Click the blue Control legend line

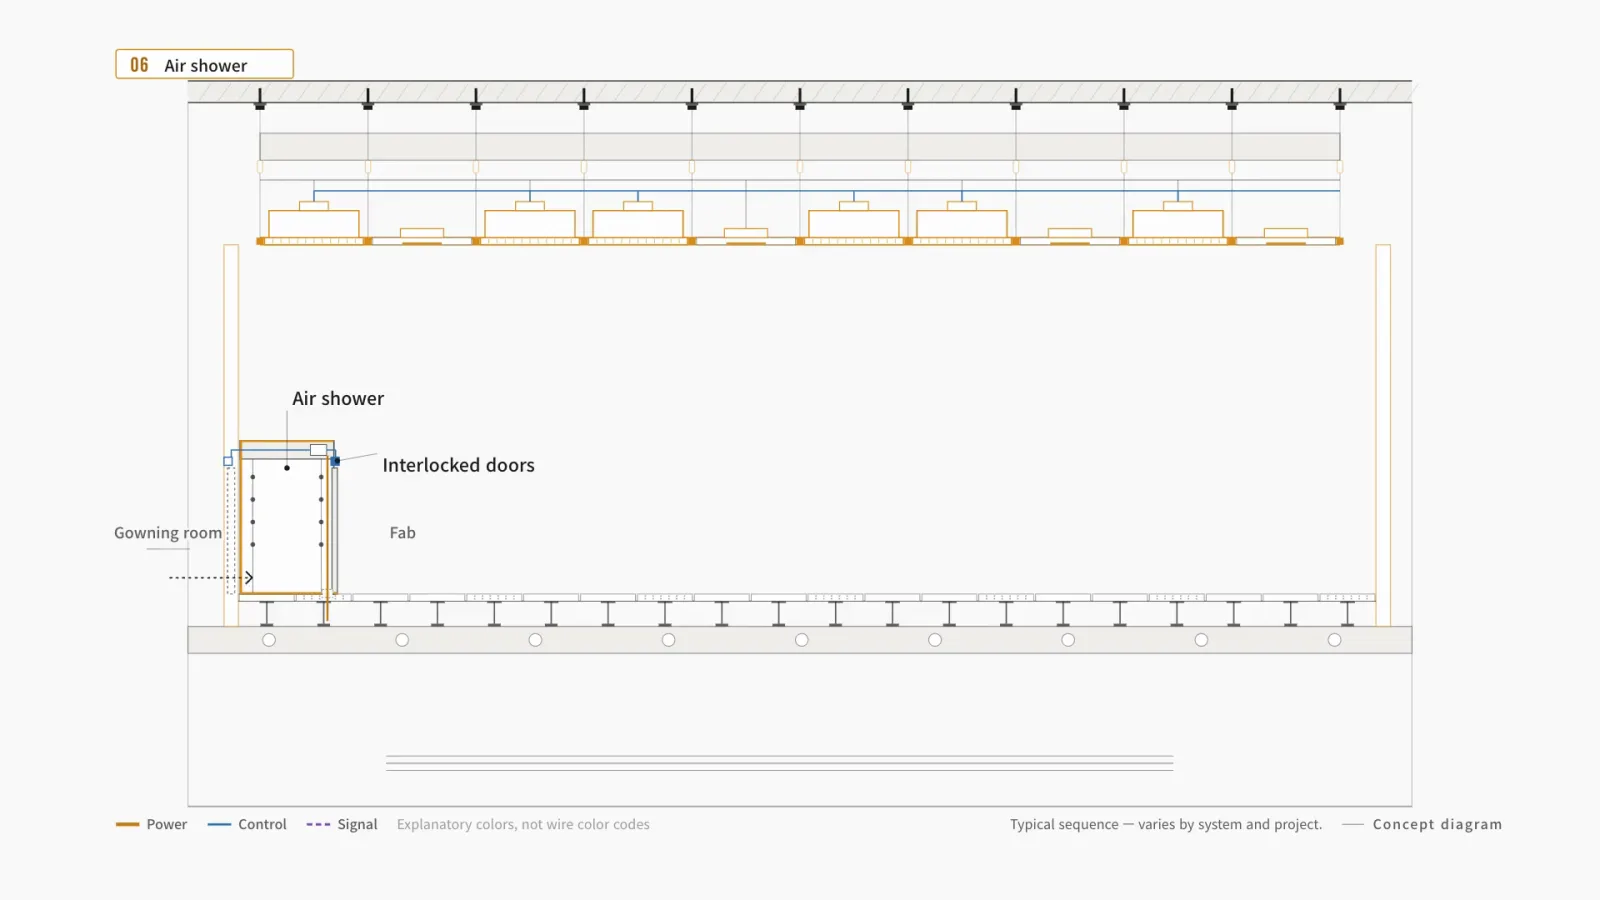click(x=219, y=824)
